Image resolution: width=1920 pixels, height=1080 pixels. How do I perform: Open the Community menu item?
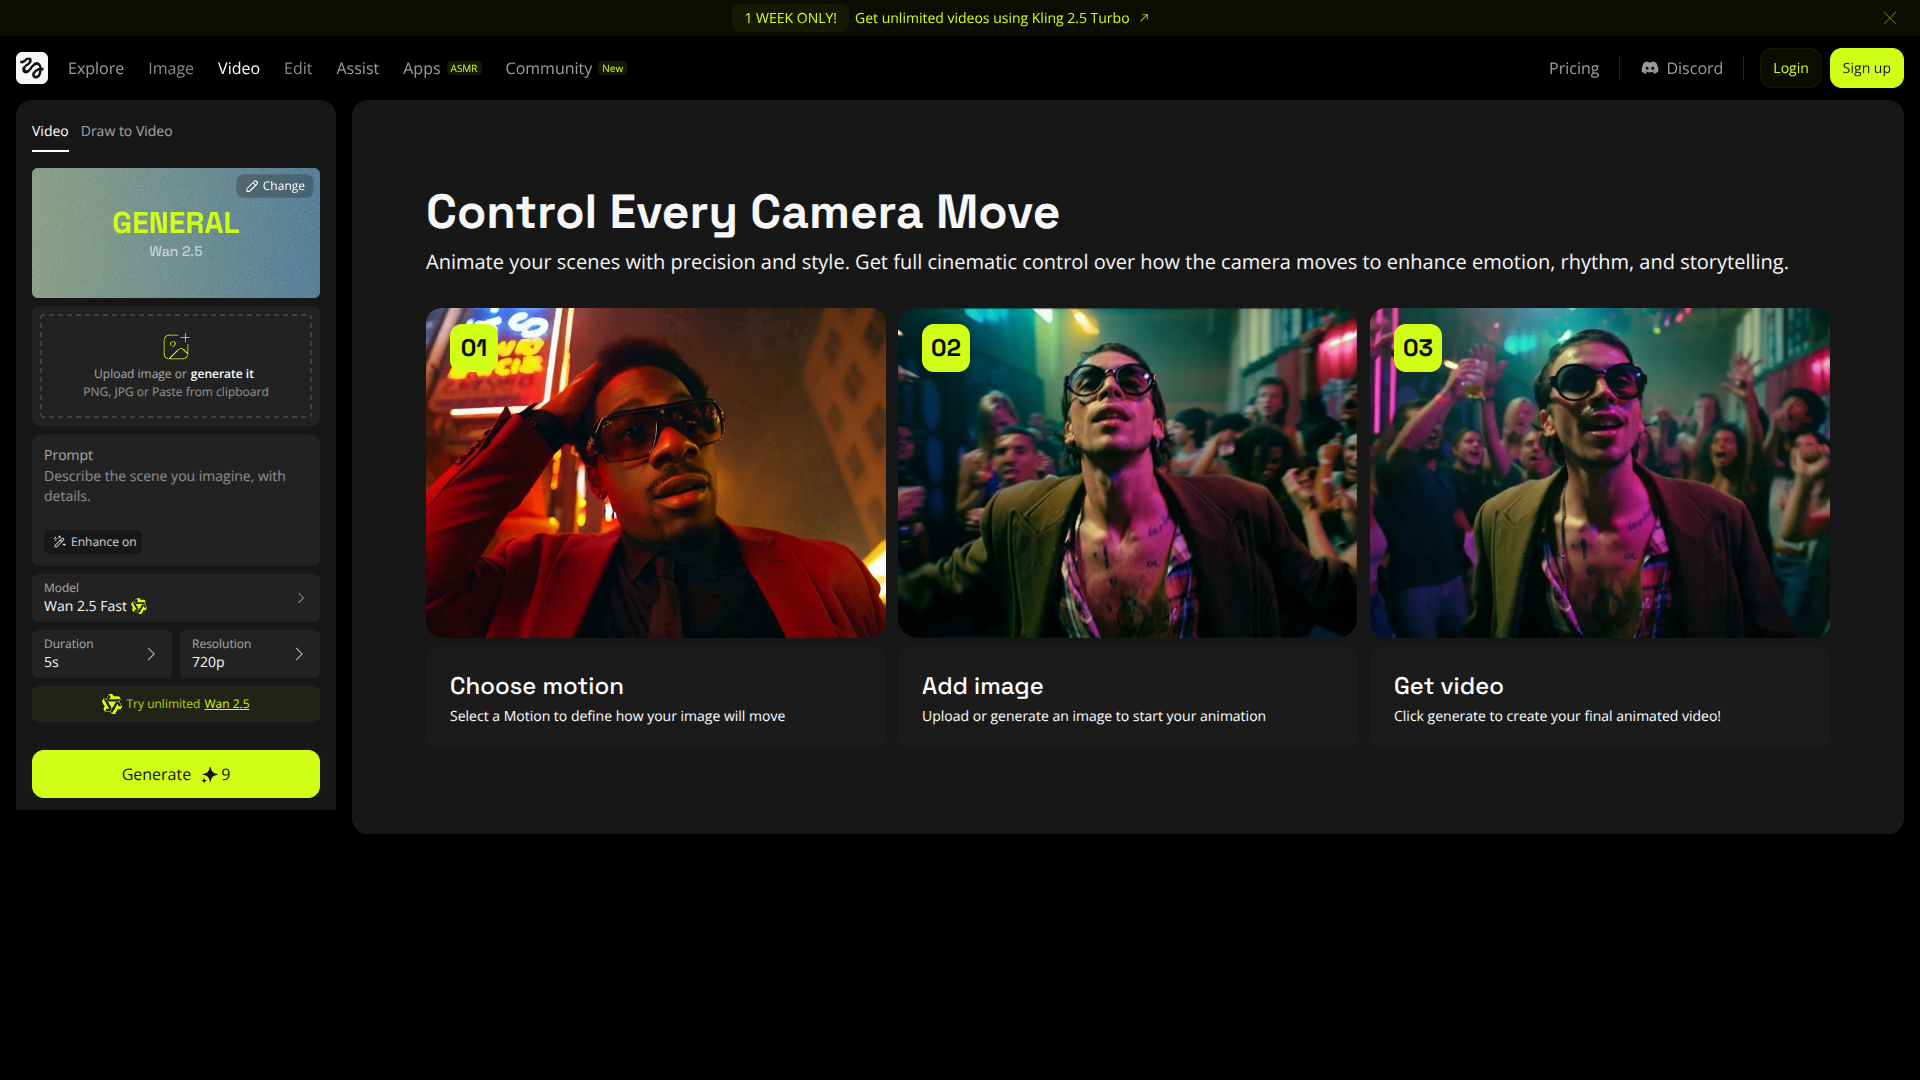click(548, 68)
